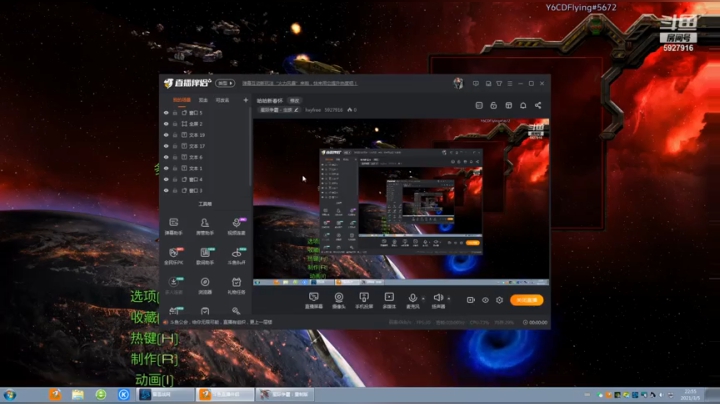
Task: Add a 摄像头 camera source
Action: point(339,300)
